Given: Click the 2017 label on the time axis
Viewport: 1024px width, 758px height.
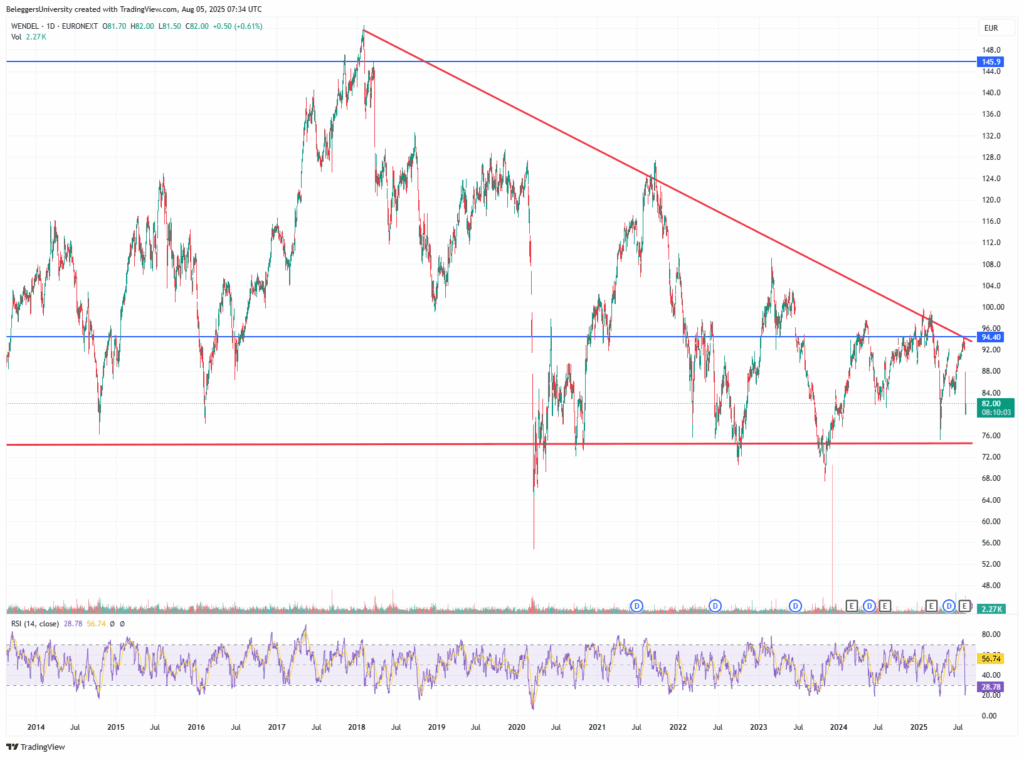Looking at the screenshot, I should [x=276, y=727].
